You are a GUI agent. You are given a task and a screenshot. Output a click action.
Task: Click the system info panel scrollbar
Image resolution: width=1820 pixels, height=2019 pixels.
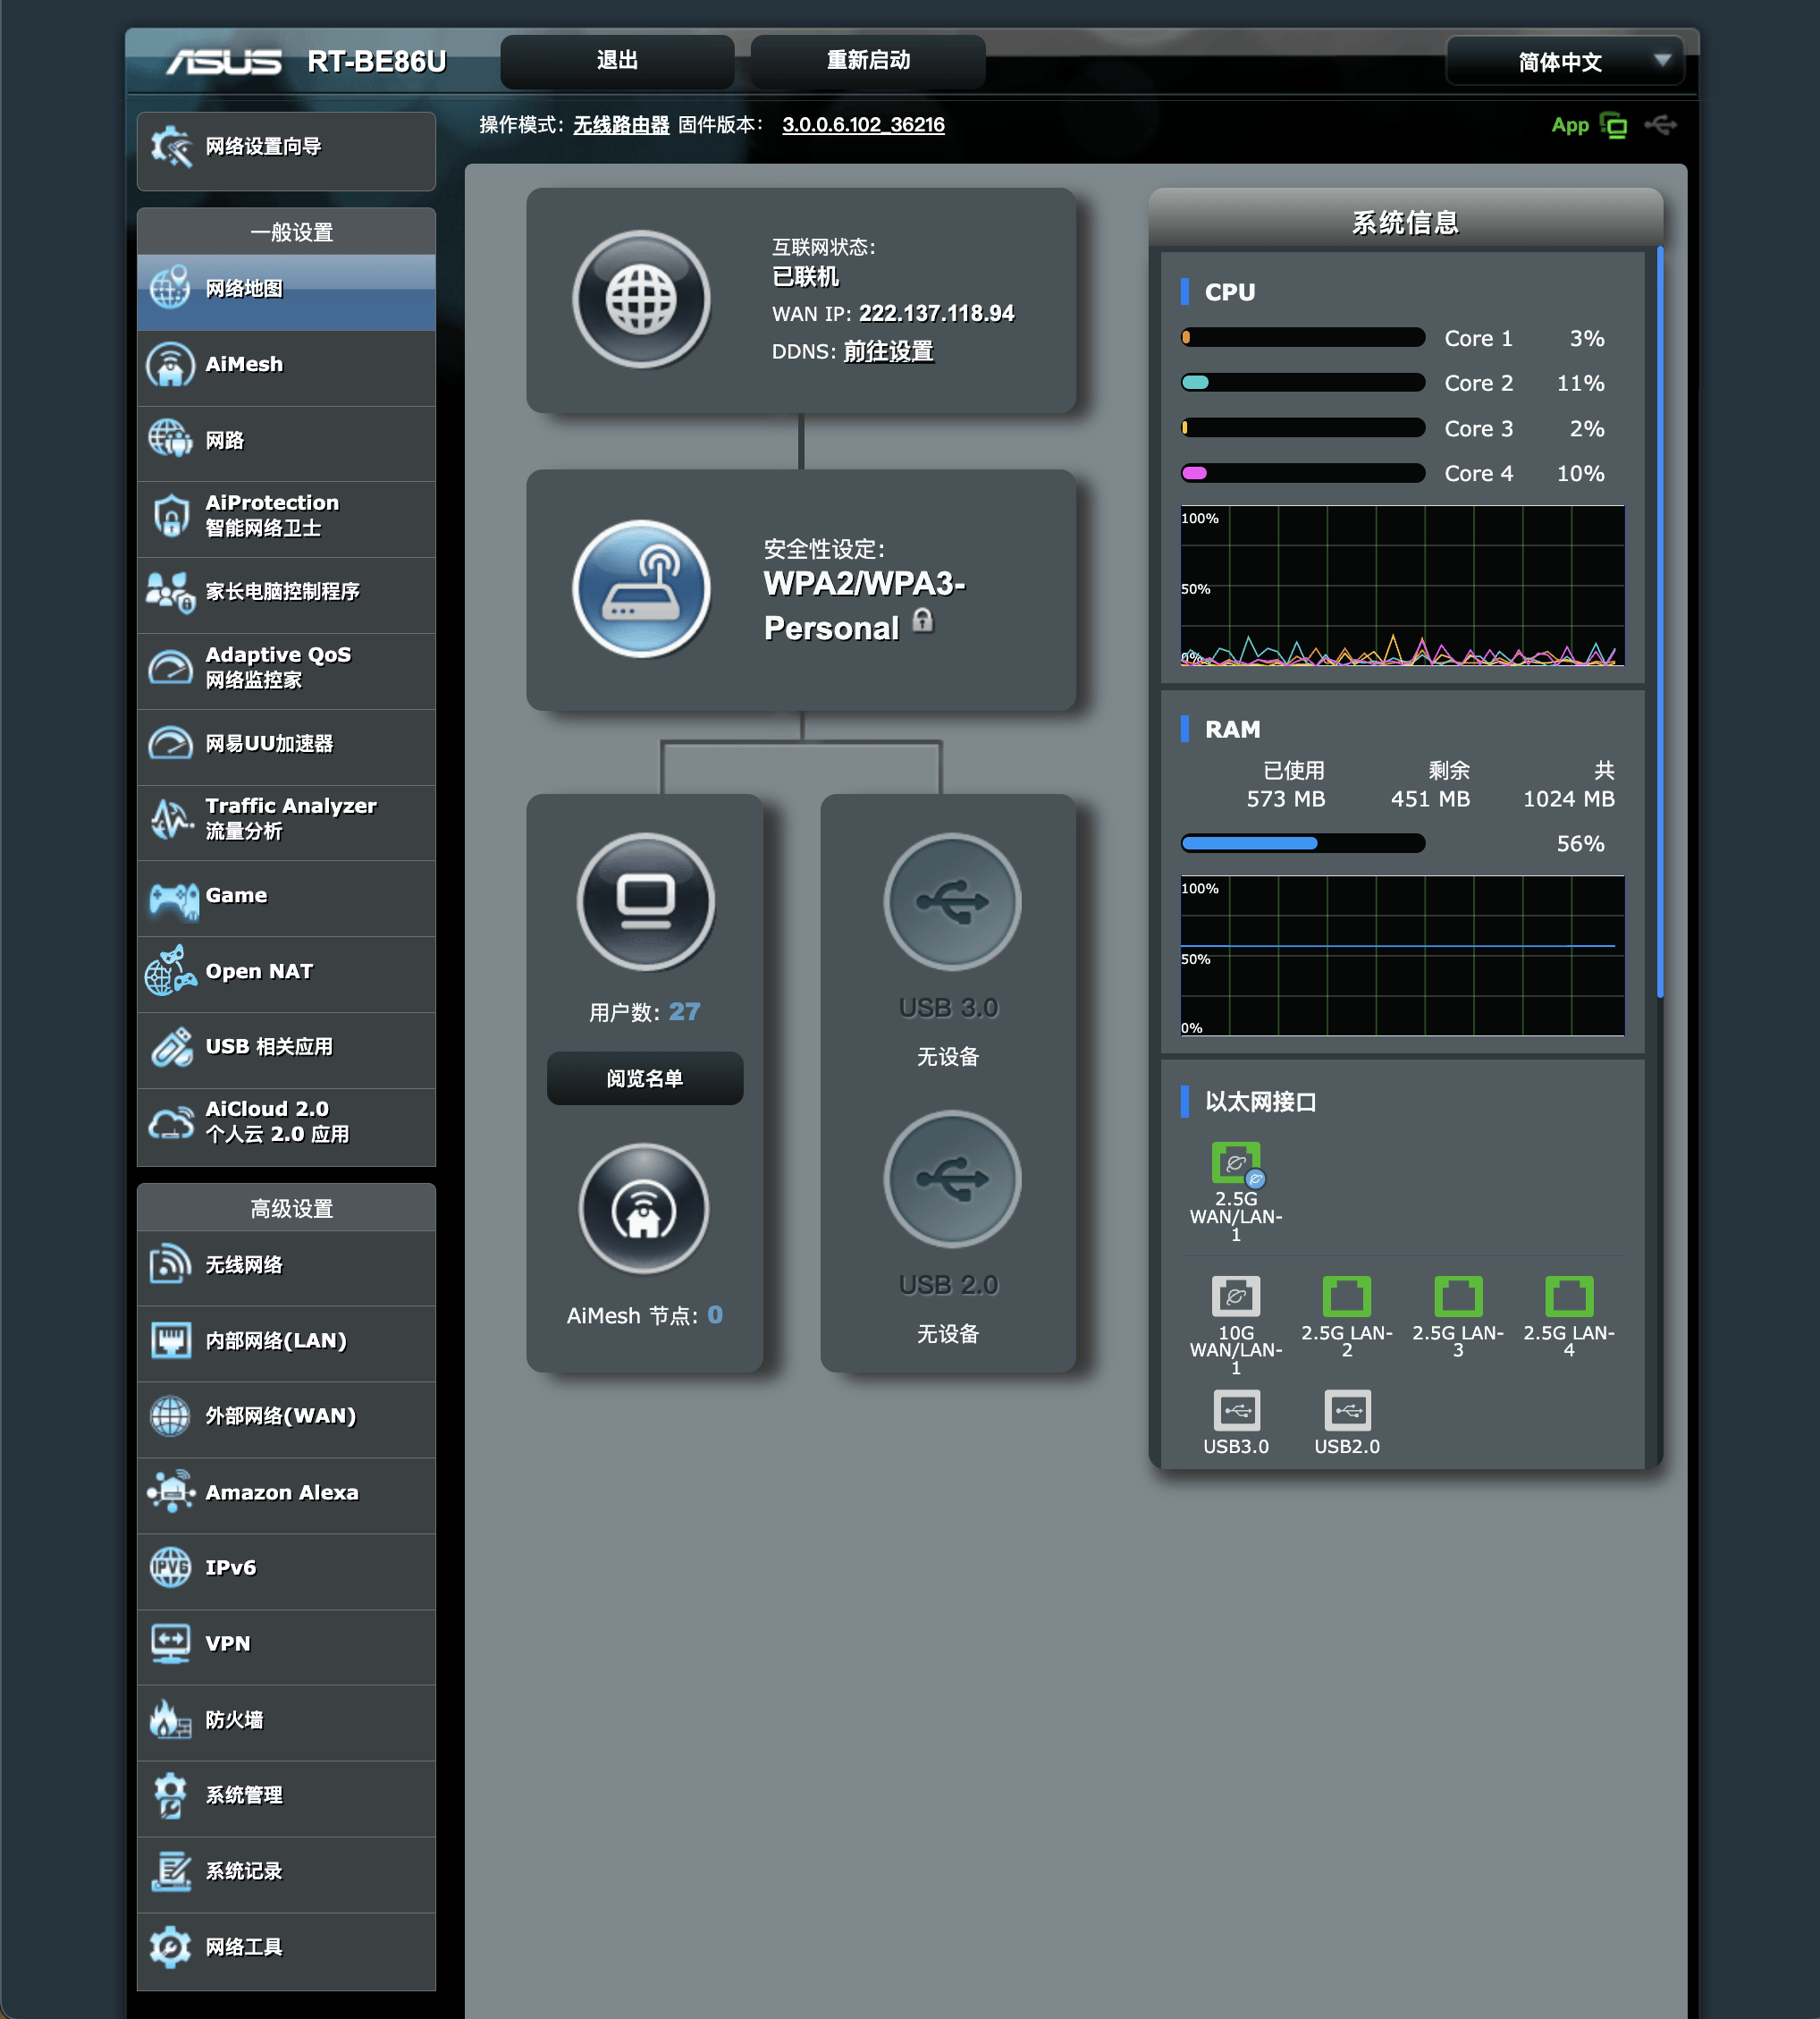[1660, 620]
